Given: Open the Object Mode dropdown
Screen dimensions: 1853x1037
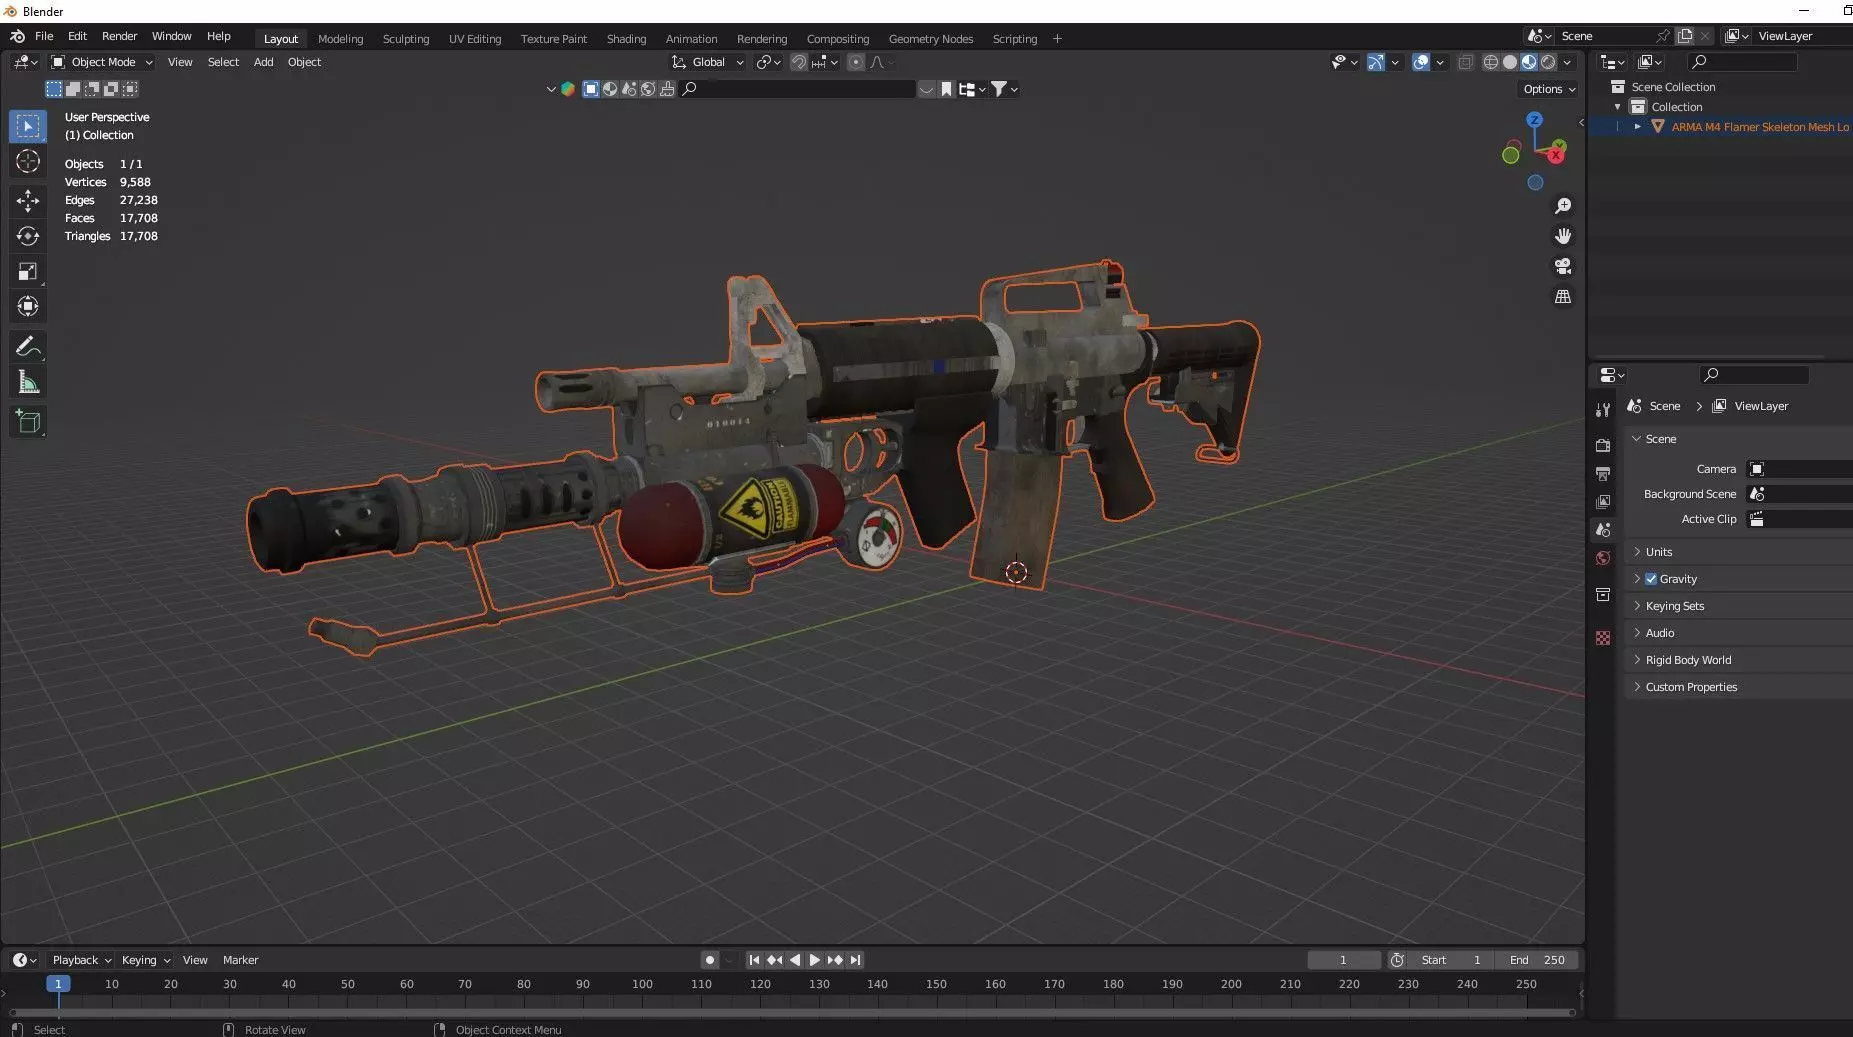Looking at the screenshot, I should pyautogui.click(x=102, y=62).
